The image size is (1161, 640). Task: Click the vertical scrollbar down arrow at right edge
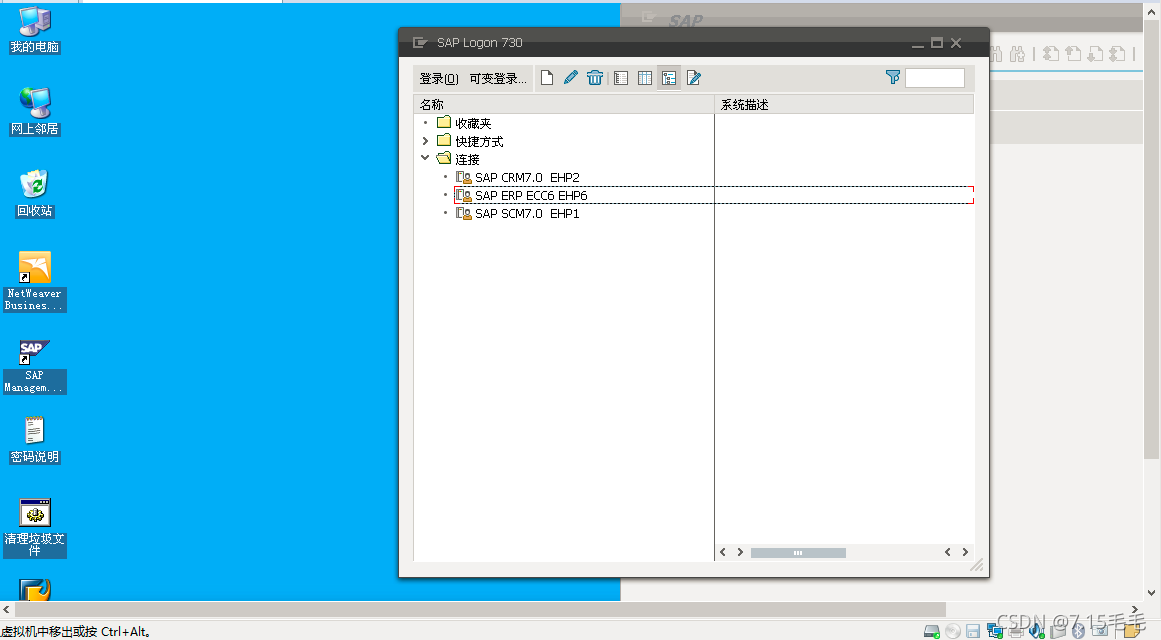tap(1151, 592)
